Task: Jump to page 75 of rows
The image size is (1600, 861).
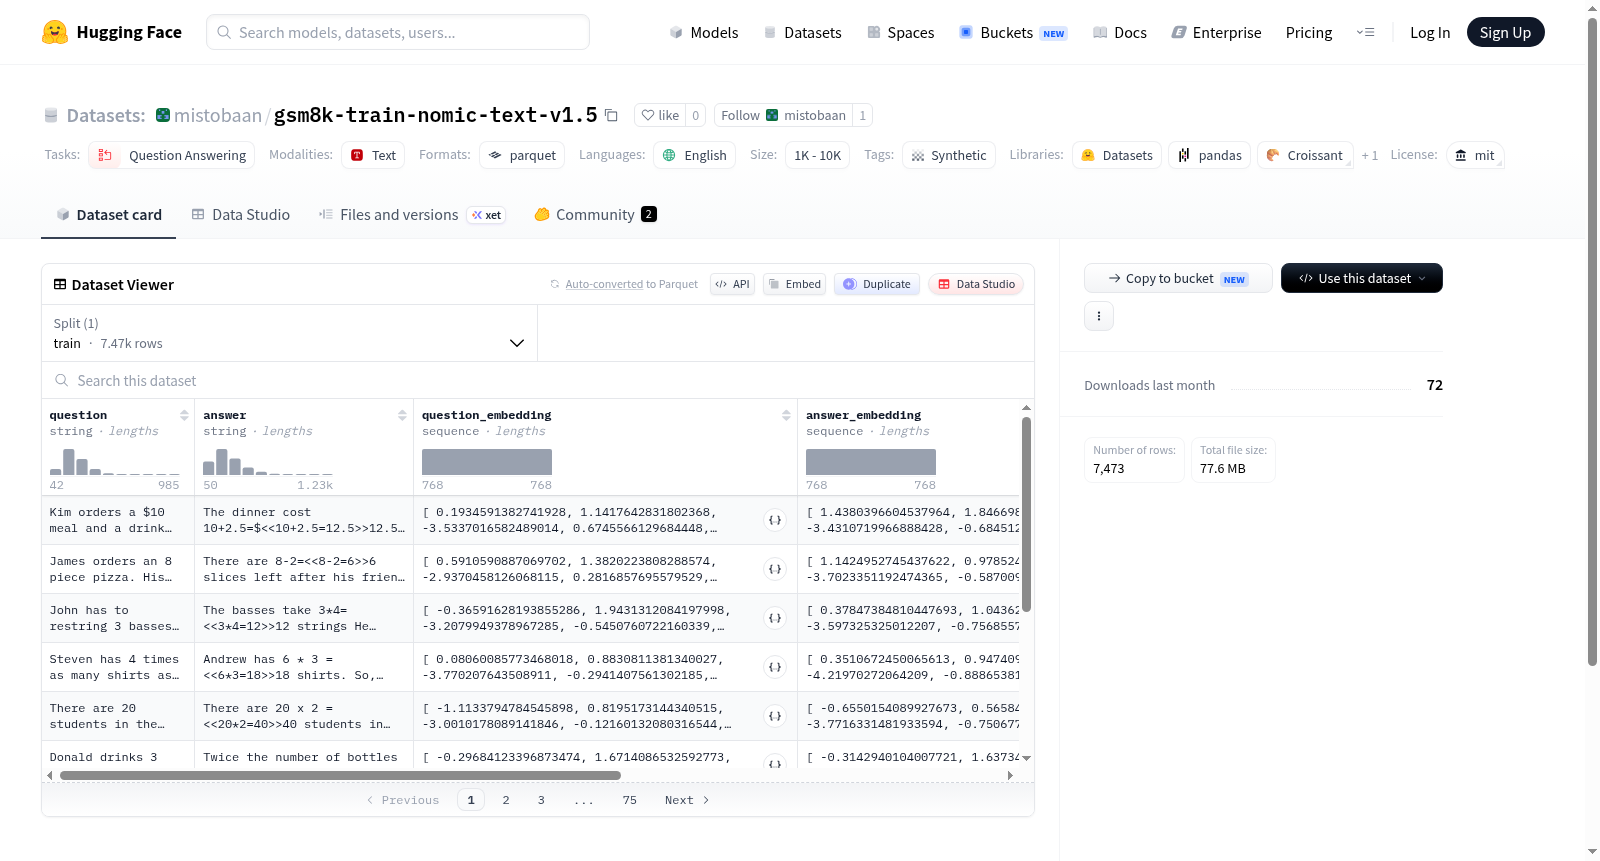Action: click(629, 800)
